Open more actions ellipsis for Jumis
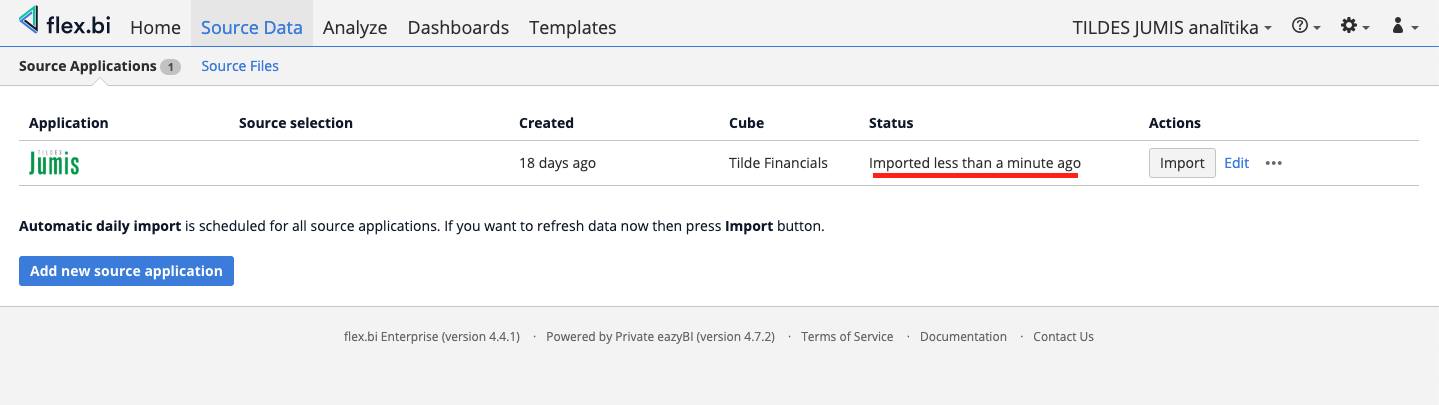Image resolution: width=1439 pixels, height=405 pixels. point(1273,163)
